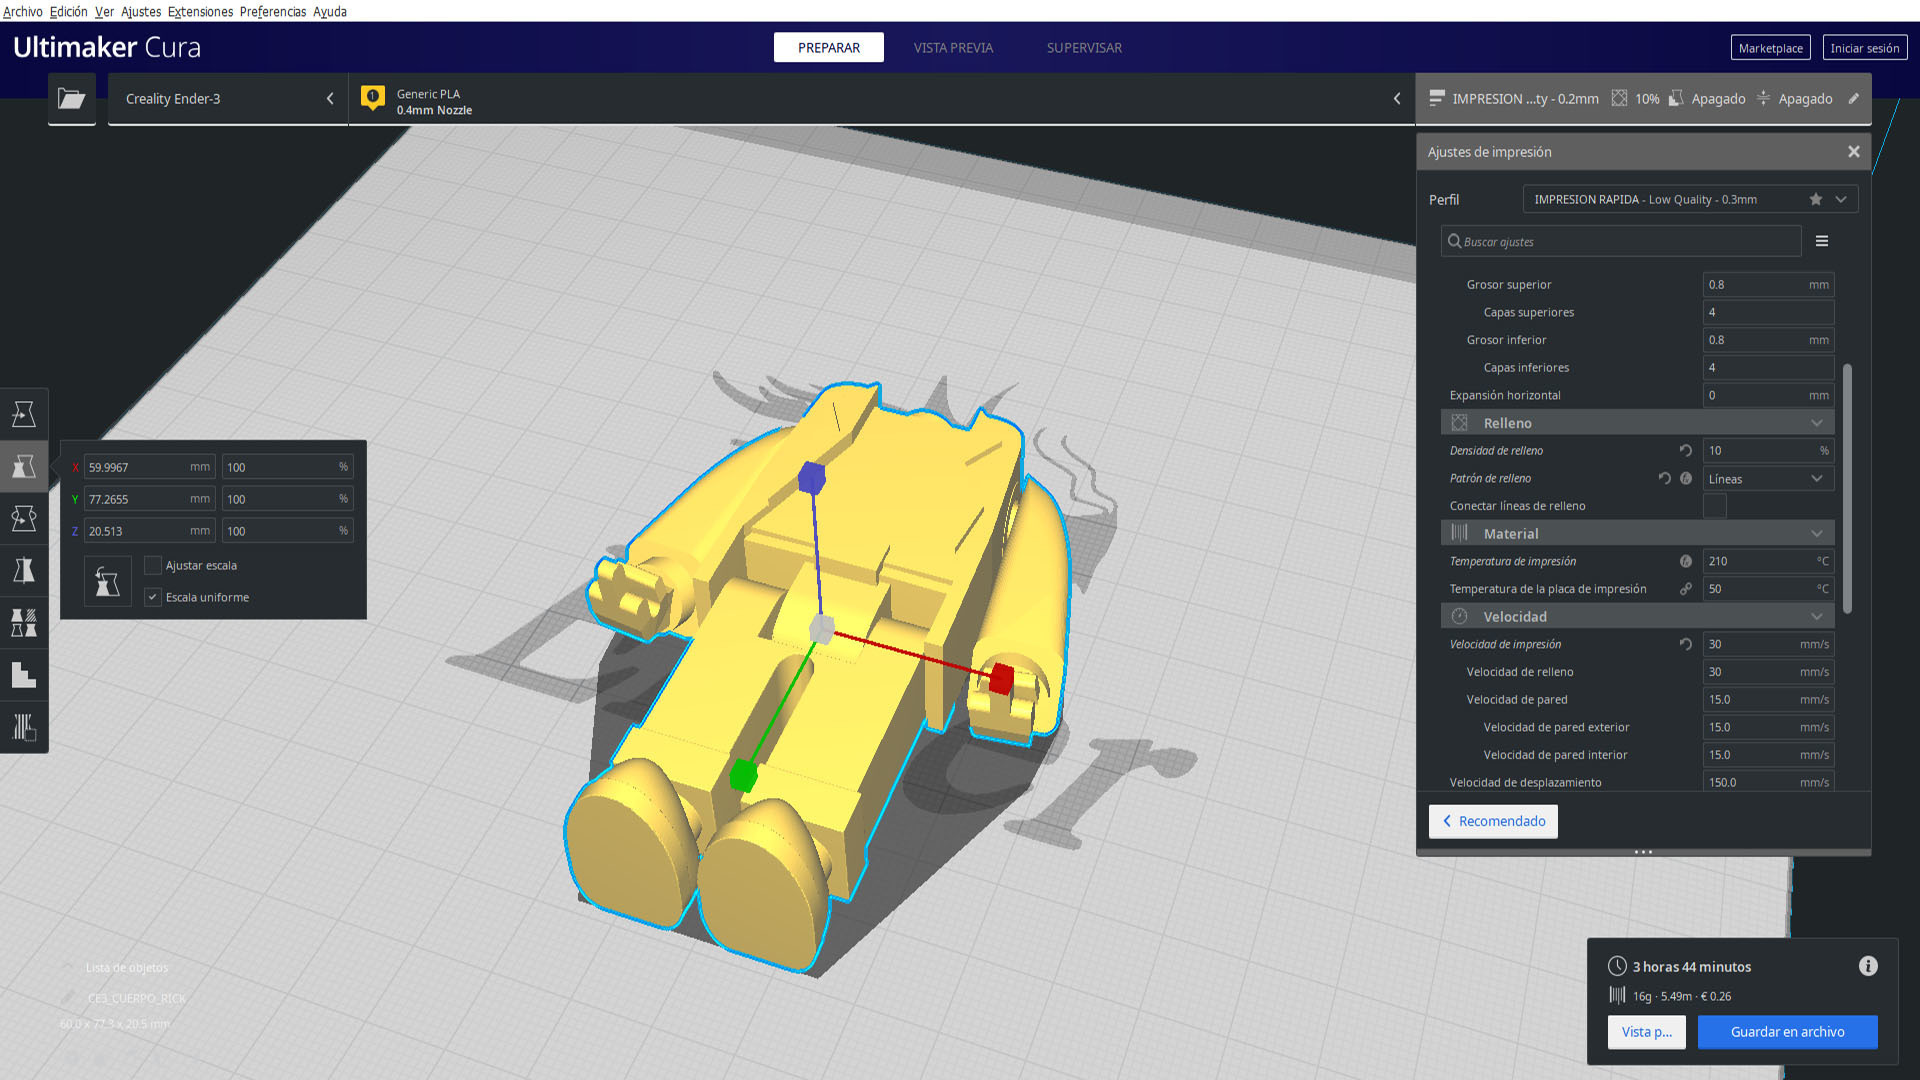Check Conectar líneas de relleno box
1920x1080 pixels.
pos(1714,506)
